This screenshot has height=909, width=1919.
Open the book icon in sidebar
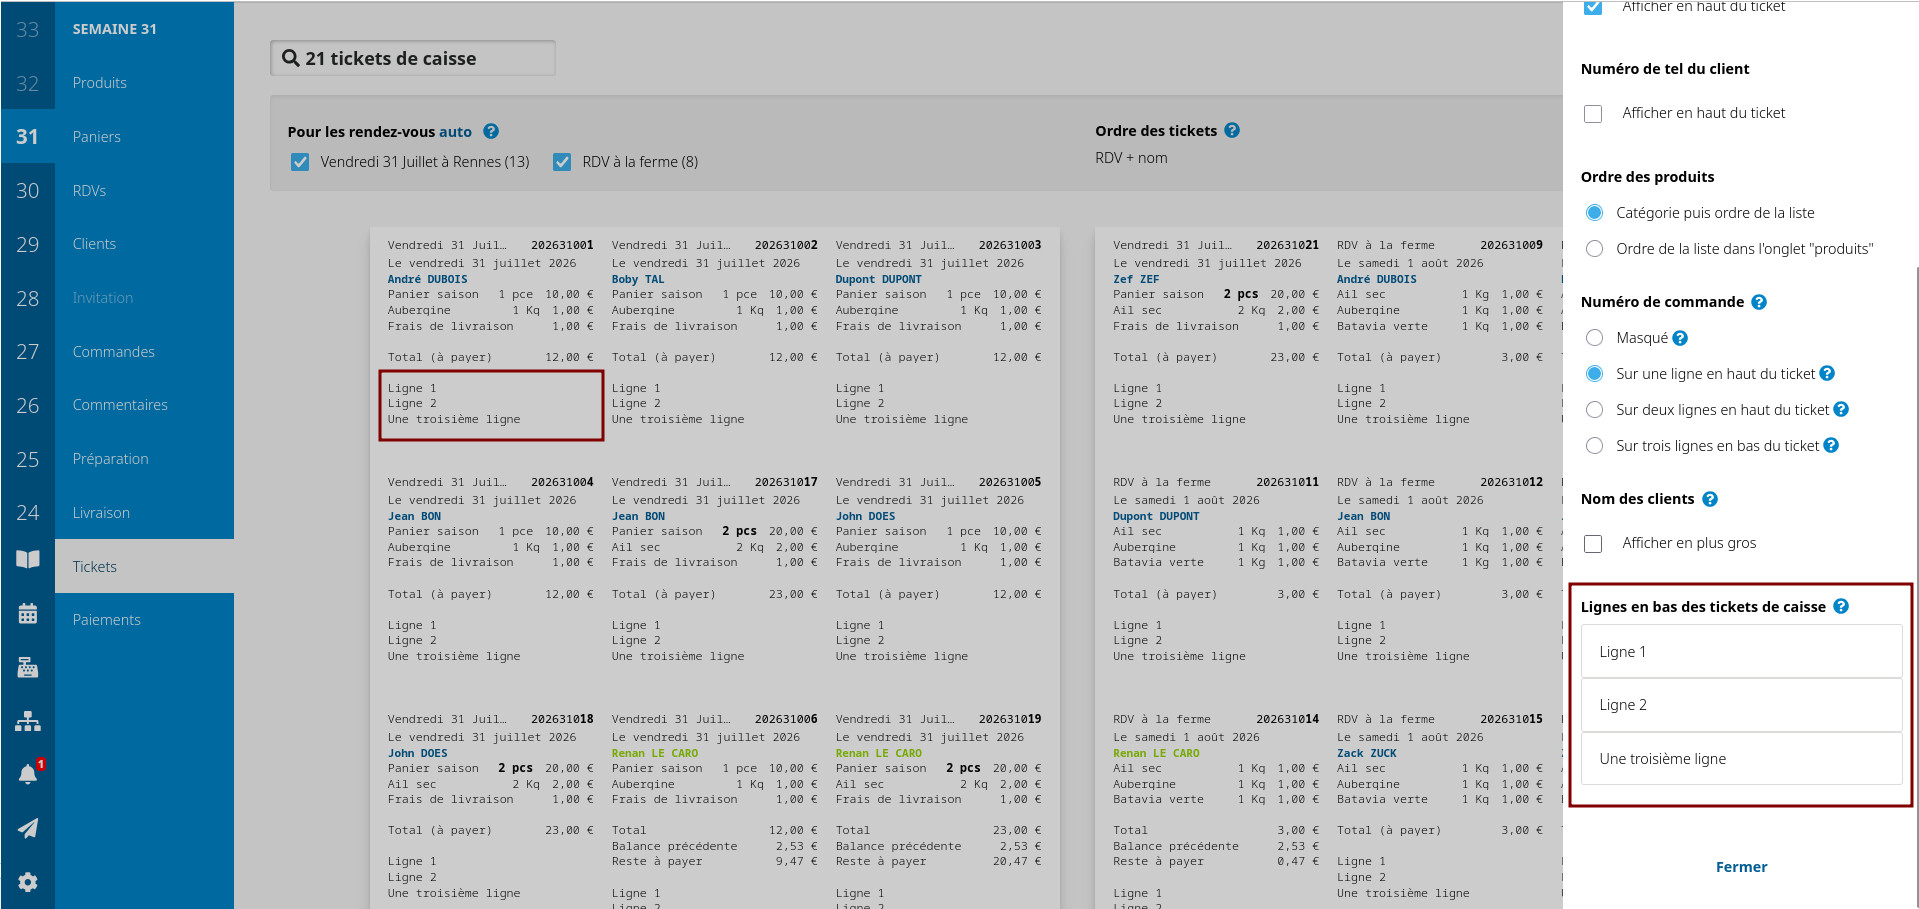click(28, 559)
